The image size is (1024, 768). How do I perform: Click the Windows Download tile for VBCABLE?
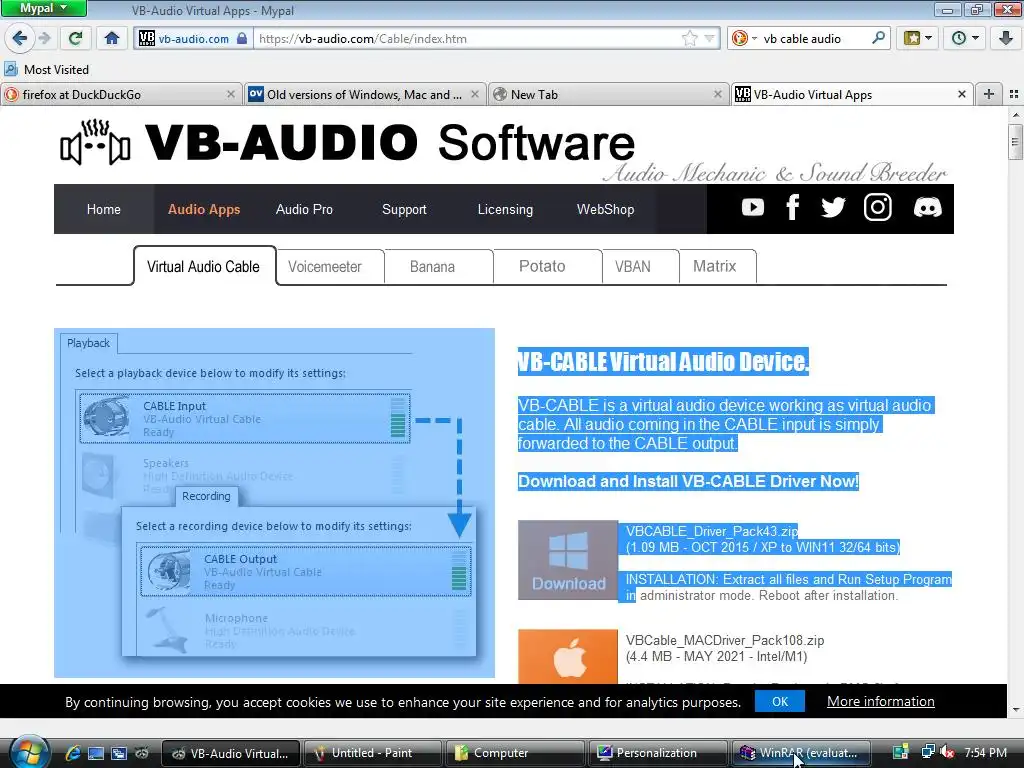(x=568, y=560)
